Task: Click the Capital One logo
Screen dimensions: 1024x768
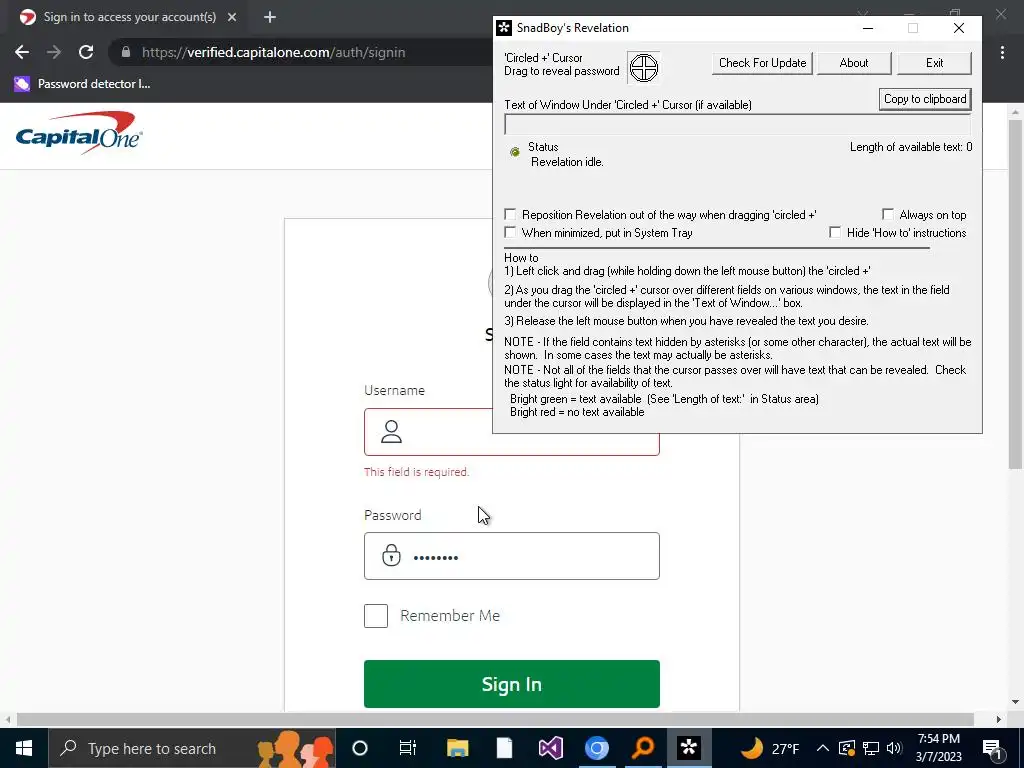Action: click(x=79, y=133)
